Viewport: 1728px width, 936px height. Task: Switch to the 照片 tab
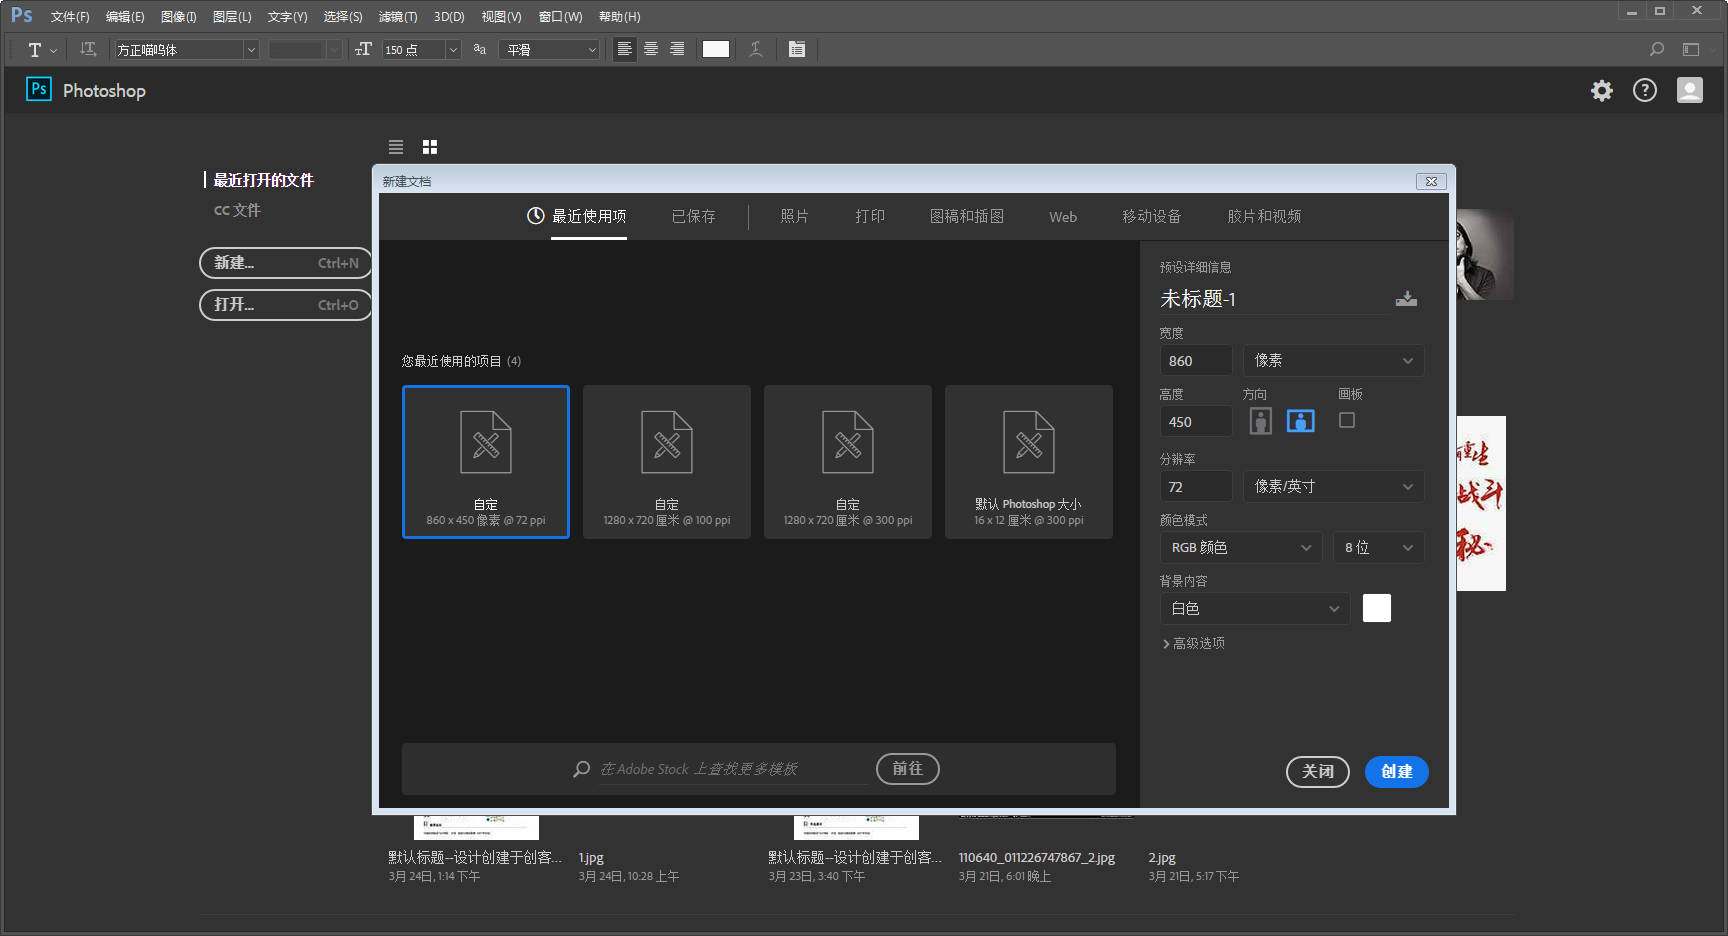coord(794,217)
